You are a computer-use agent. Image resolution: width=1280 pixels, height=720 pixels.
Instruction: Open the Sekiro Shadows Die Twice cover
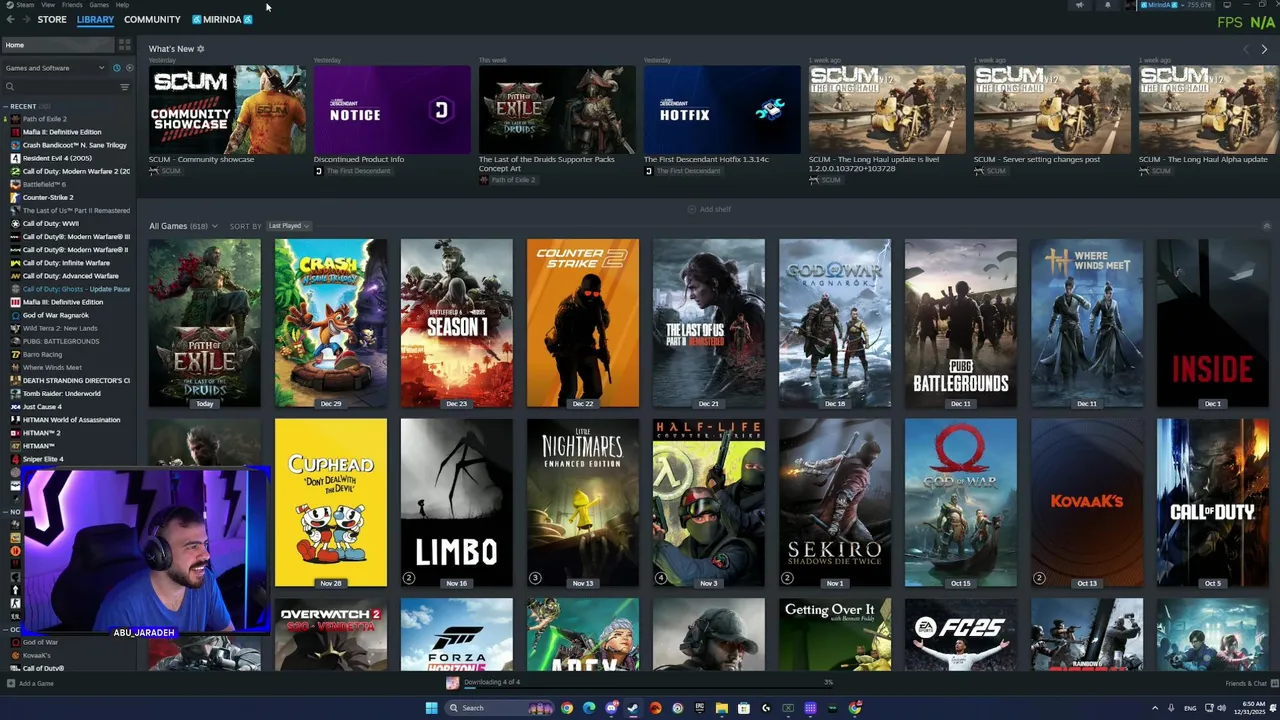835,503
